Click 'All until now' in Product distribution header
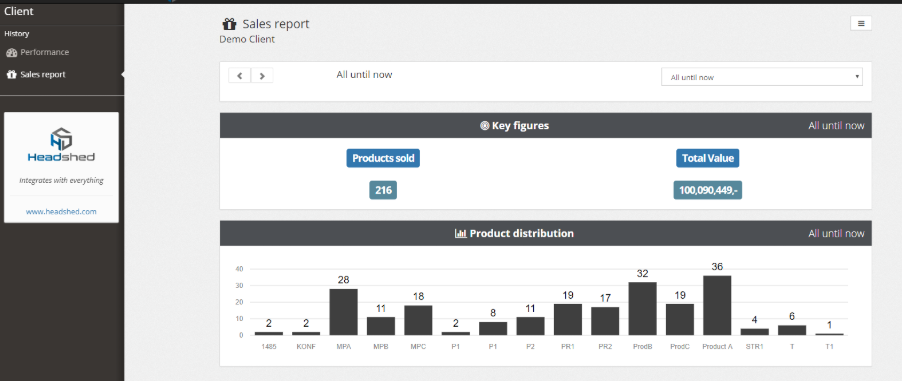The width and height of the screenshot is (902, 381). (x=836, y=233)
